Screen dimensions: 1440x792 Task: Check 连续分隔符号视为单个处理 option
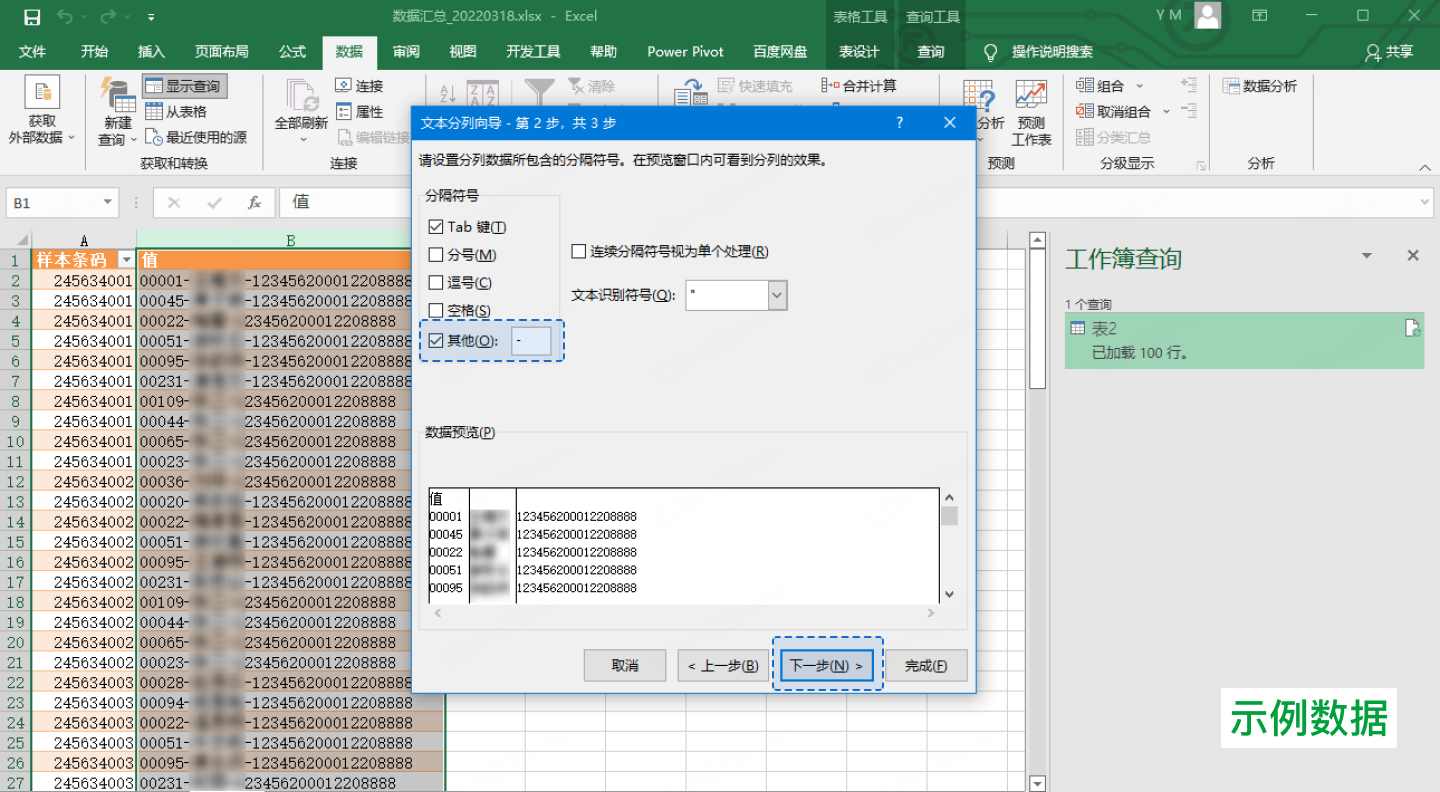(x=577, y=252)
